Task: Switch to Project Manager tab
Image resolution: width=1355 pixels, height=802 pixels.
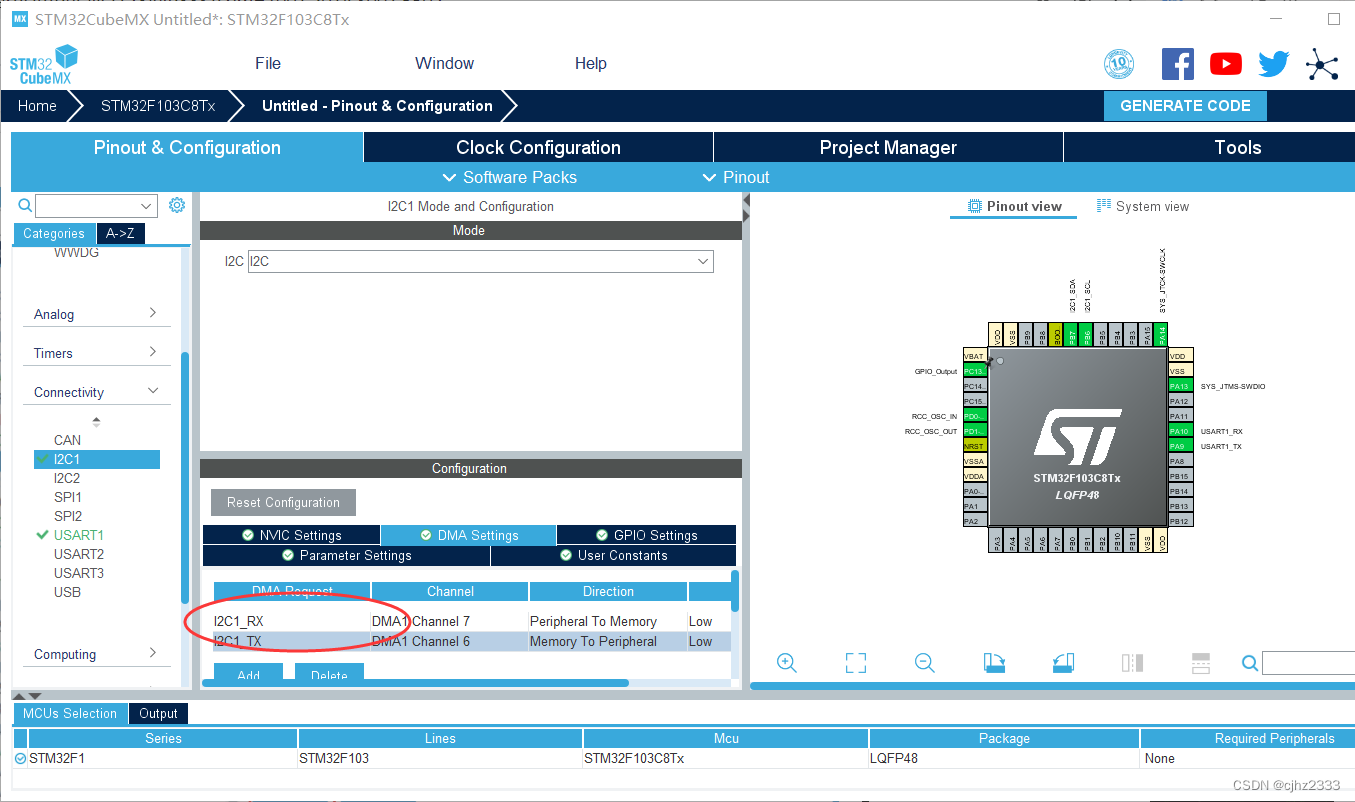Action: point(888,147)
